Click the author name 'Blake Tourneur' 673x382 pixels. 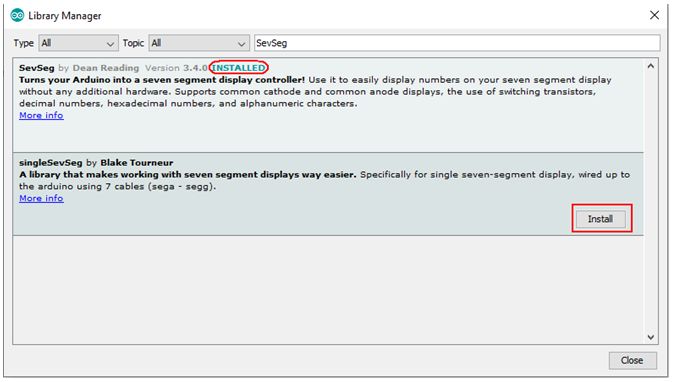coord(136,163)
